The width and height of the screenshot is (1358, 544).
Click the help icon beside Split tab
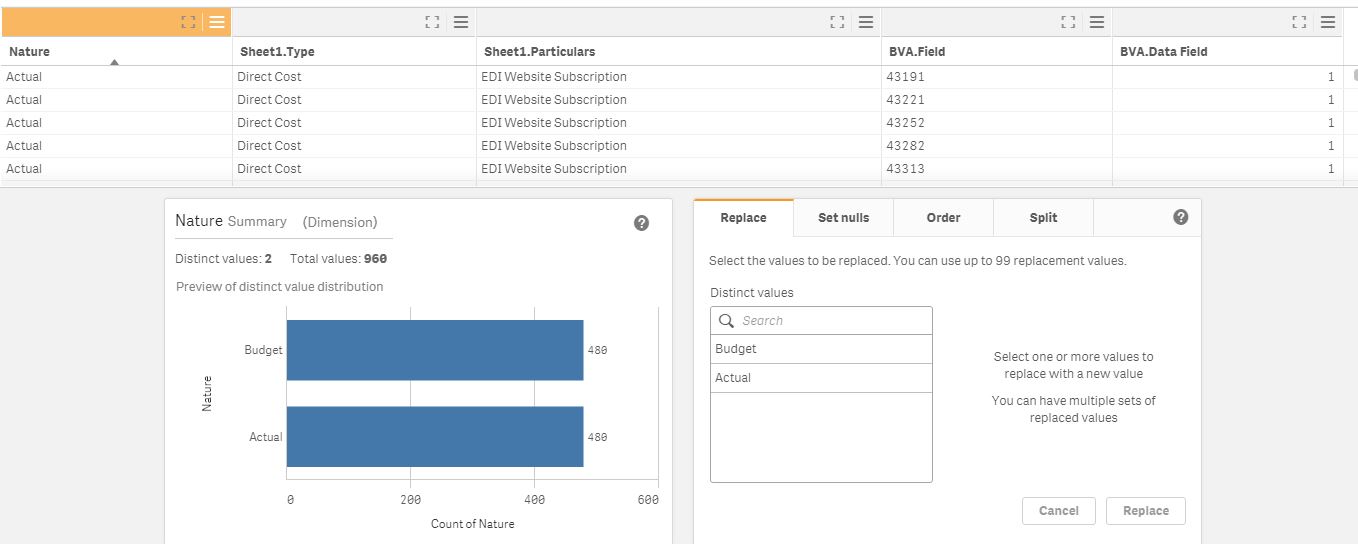tap(1181, 217)
